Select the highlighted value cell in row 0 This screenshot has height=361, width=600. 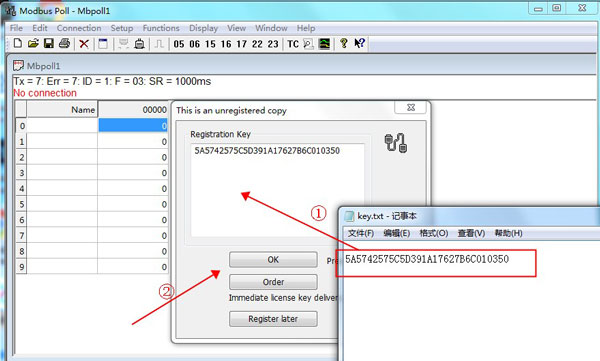133,126
